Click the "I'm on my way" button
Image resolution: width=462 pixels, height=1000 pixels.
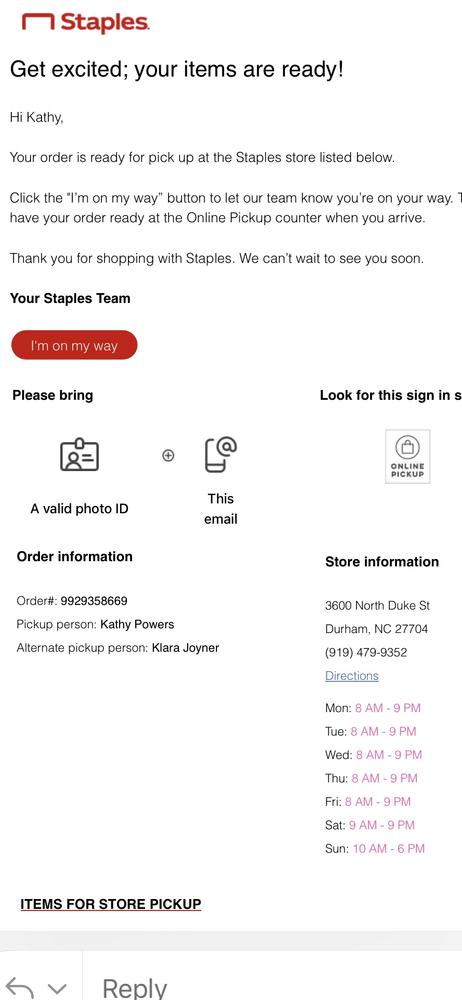click(x=74, y=345)
